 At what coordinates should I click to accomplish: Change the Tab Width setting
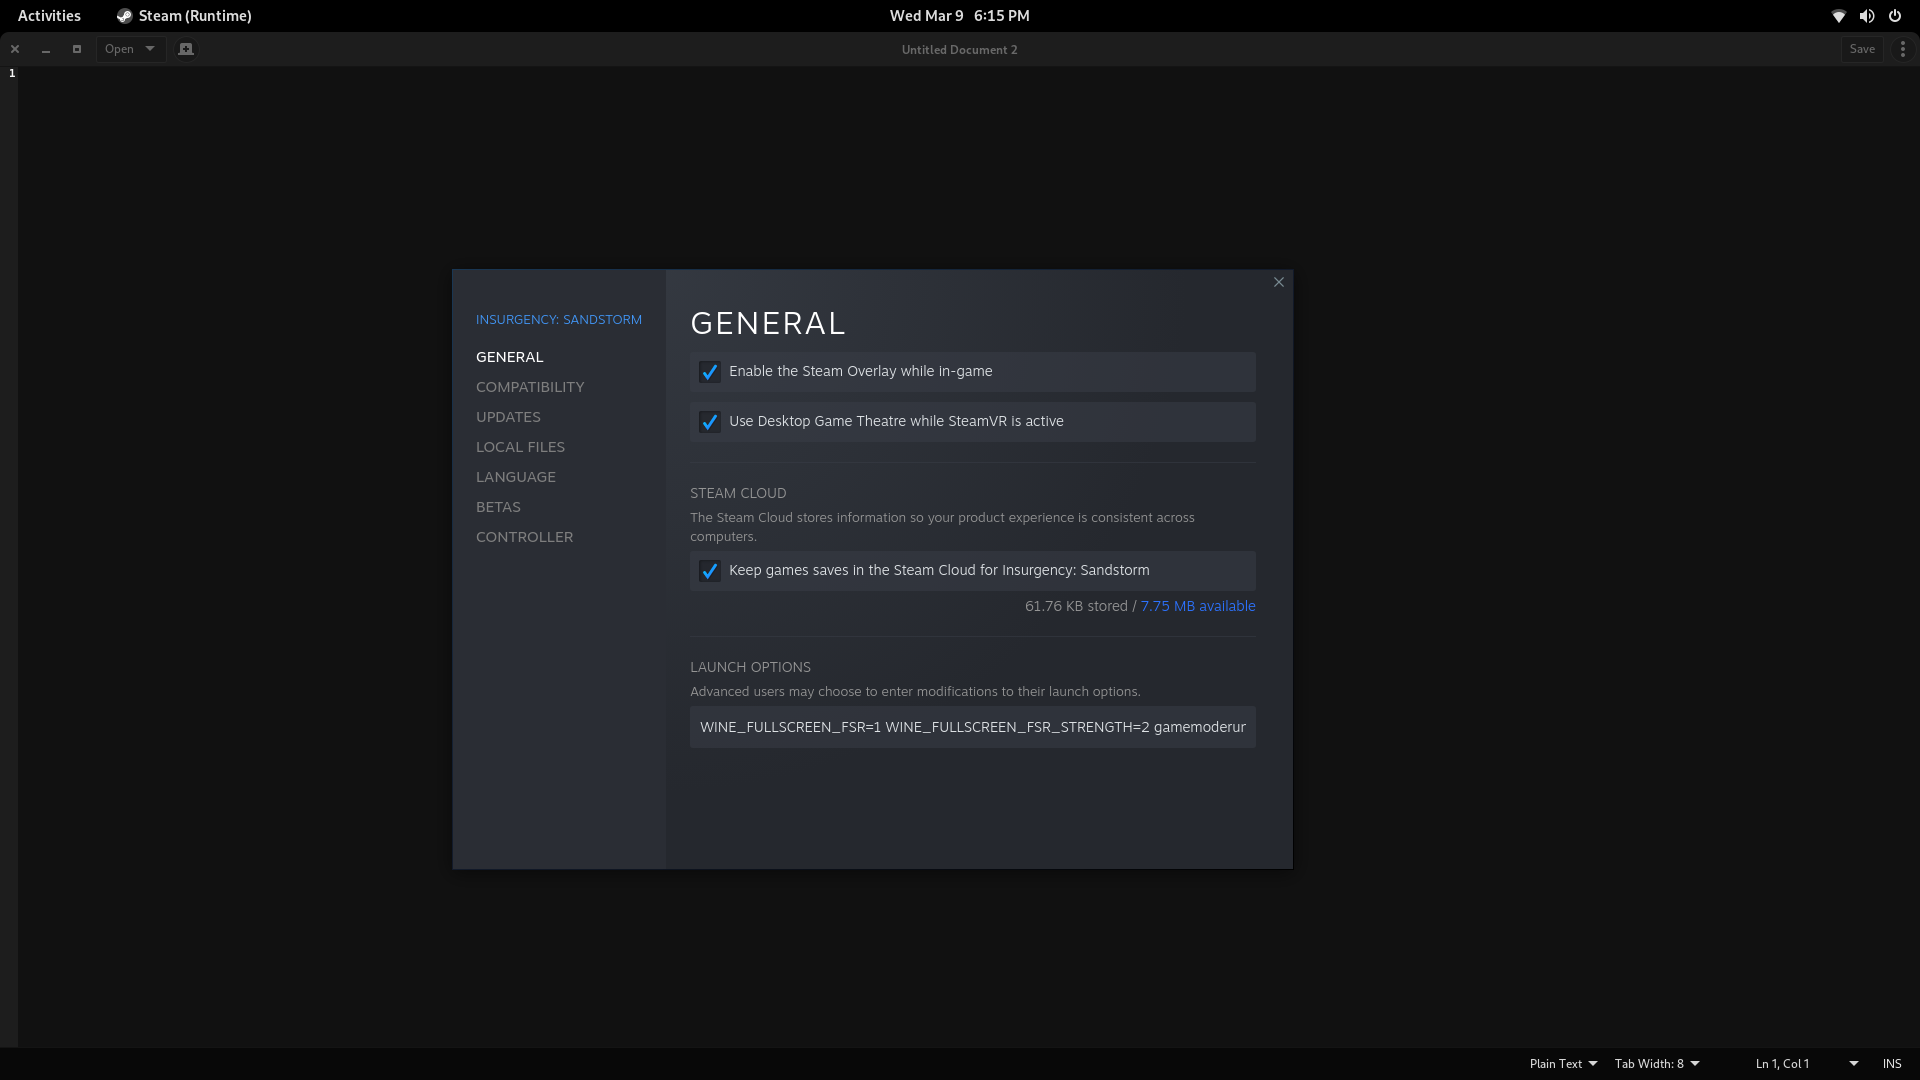1658,1063
